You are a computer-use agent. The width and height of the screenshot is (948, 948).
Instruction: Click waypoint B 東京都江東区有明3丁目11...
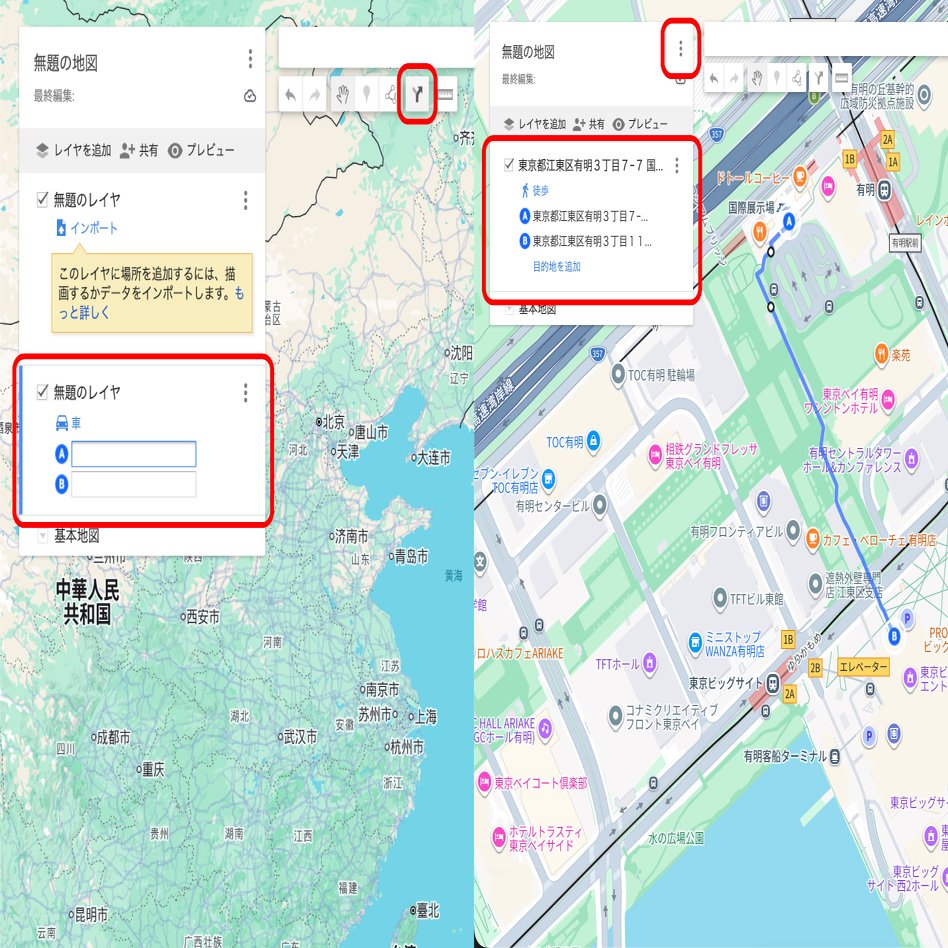click(x=592, y=241)
